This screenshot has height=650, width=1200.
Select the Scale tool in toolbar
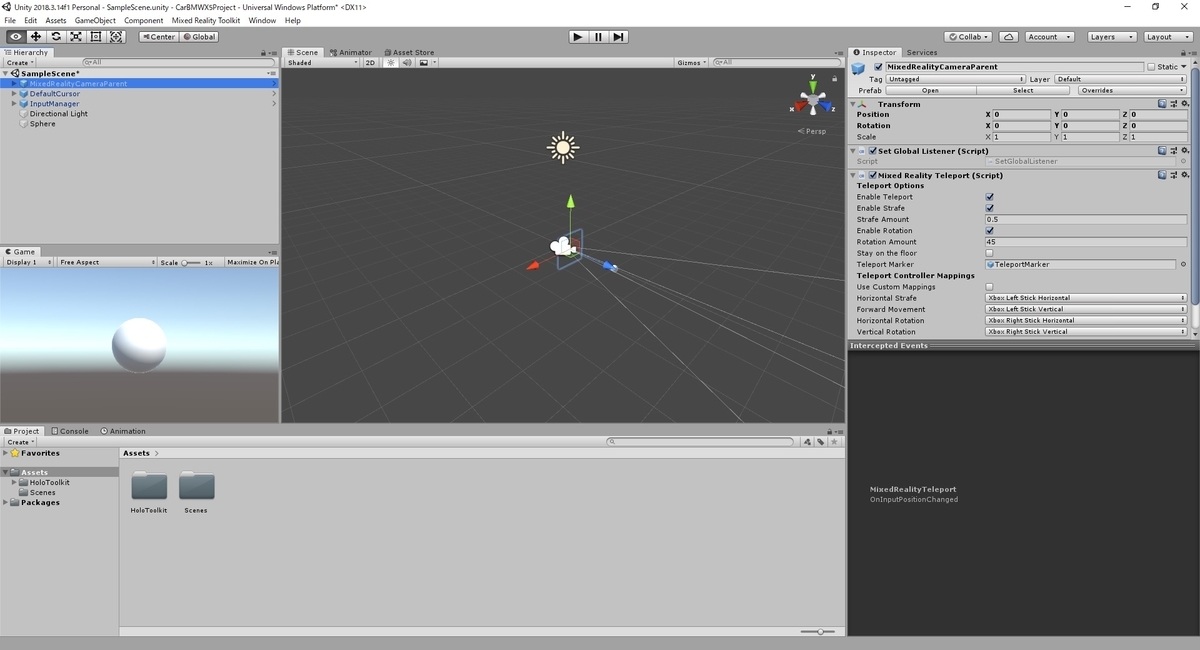coord(76,36)
